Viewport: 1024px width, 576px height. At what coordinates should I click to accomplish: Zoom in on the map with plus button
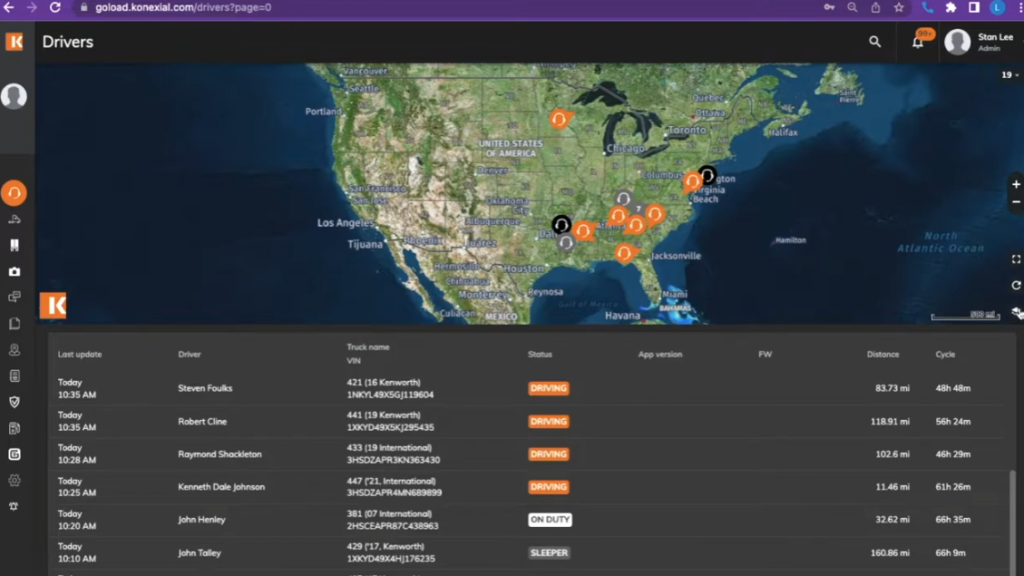(1016, 184)
